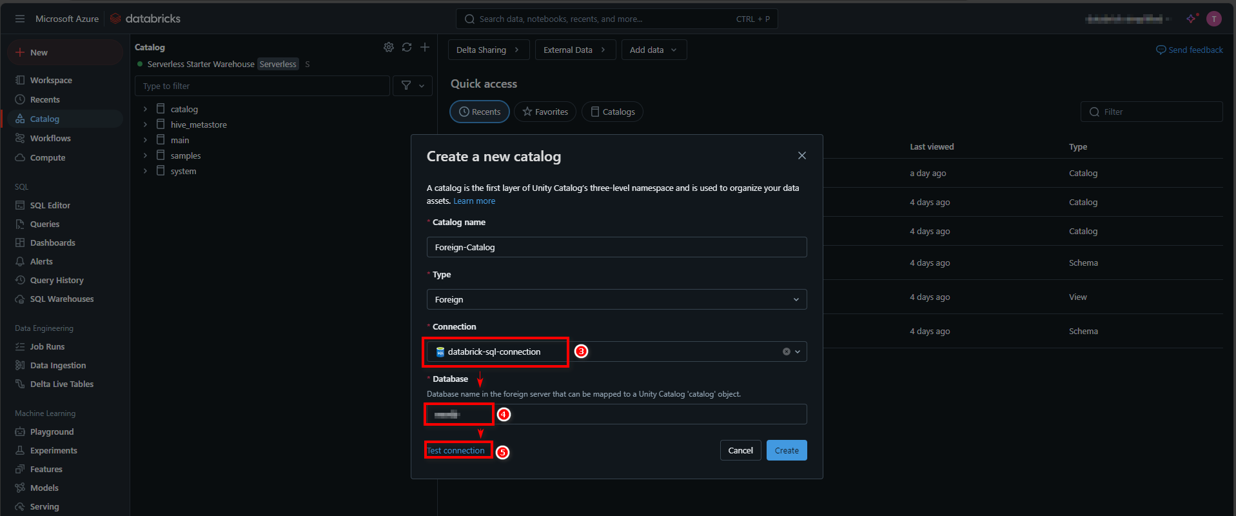Click the user avatar icon
Screen dimensions: 1236x516
(x=1214, y=19)
